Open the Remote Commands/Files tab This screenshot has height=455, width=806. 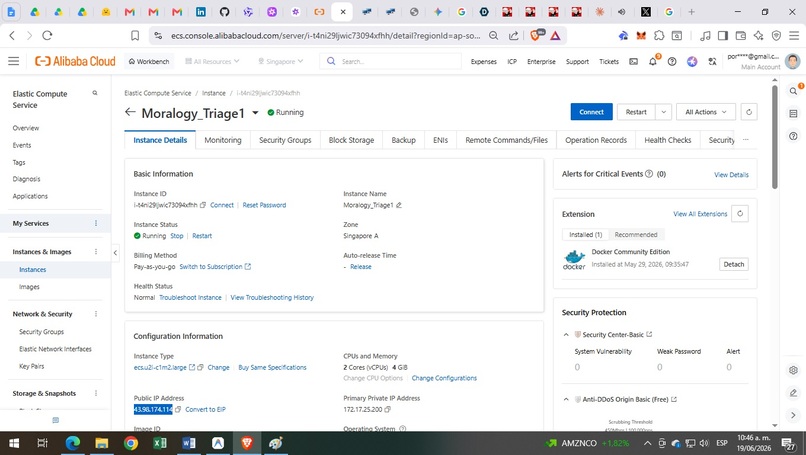coord(506,140)
